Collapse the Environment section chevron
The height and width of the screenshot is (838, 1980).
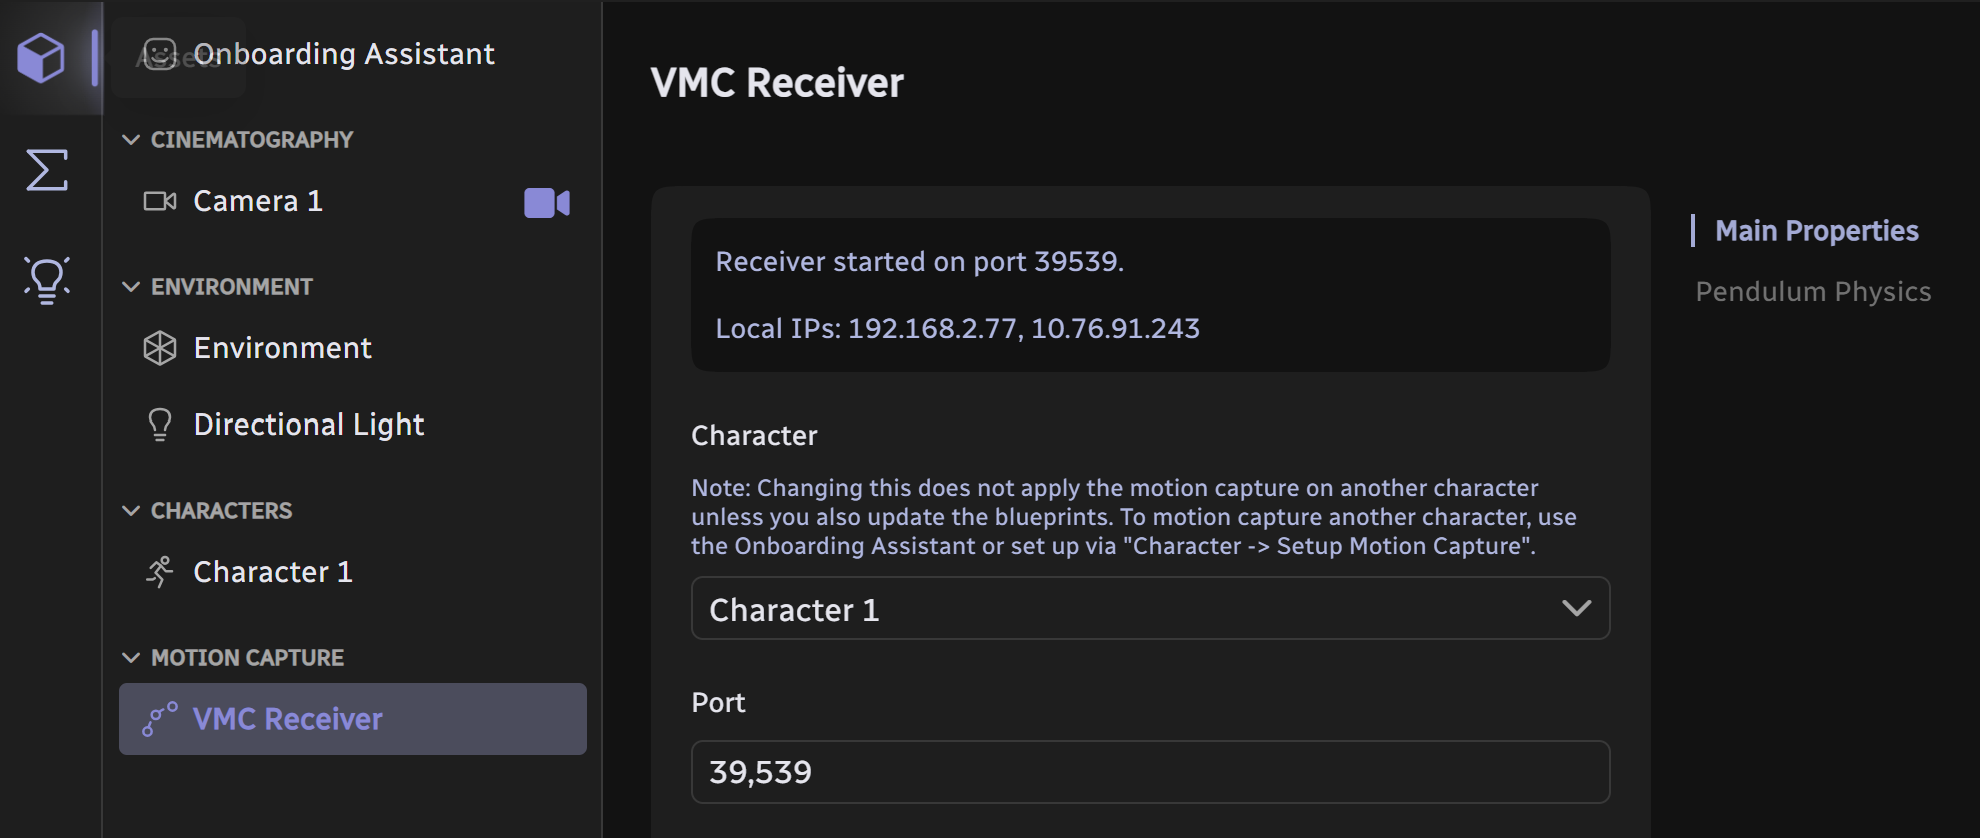(x=131, y=287)
